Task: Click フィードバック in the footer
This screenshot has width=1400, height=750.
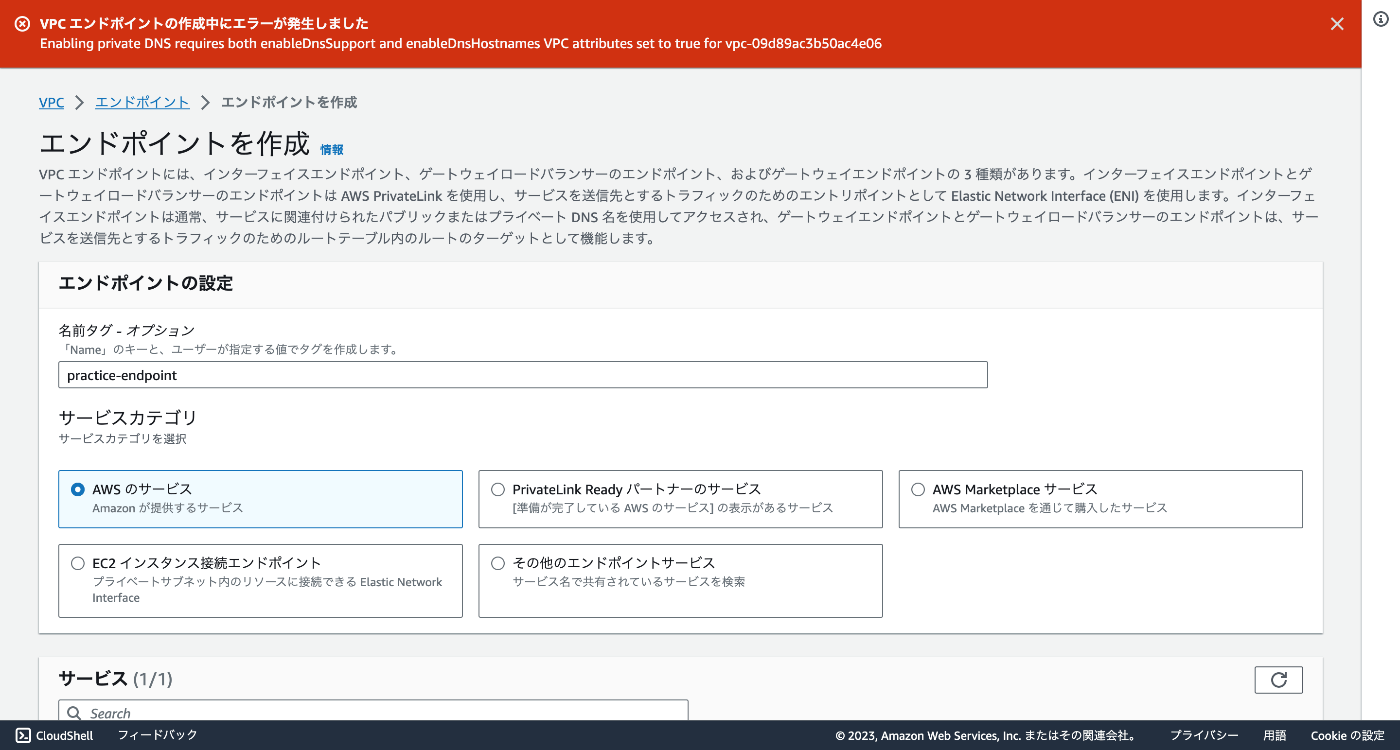Action: coord(157,735)
